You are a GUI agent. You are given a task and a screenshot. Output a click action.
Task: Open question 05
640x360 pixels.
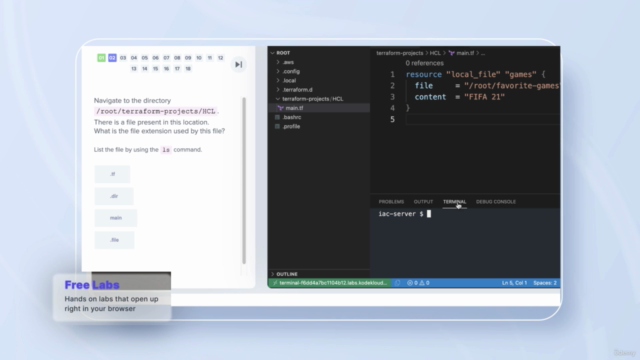tap(144, 58)
